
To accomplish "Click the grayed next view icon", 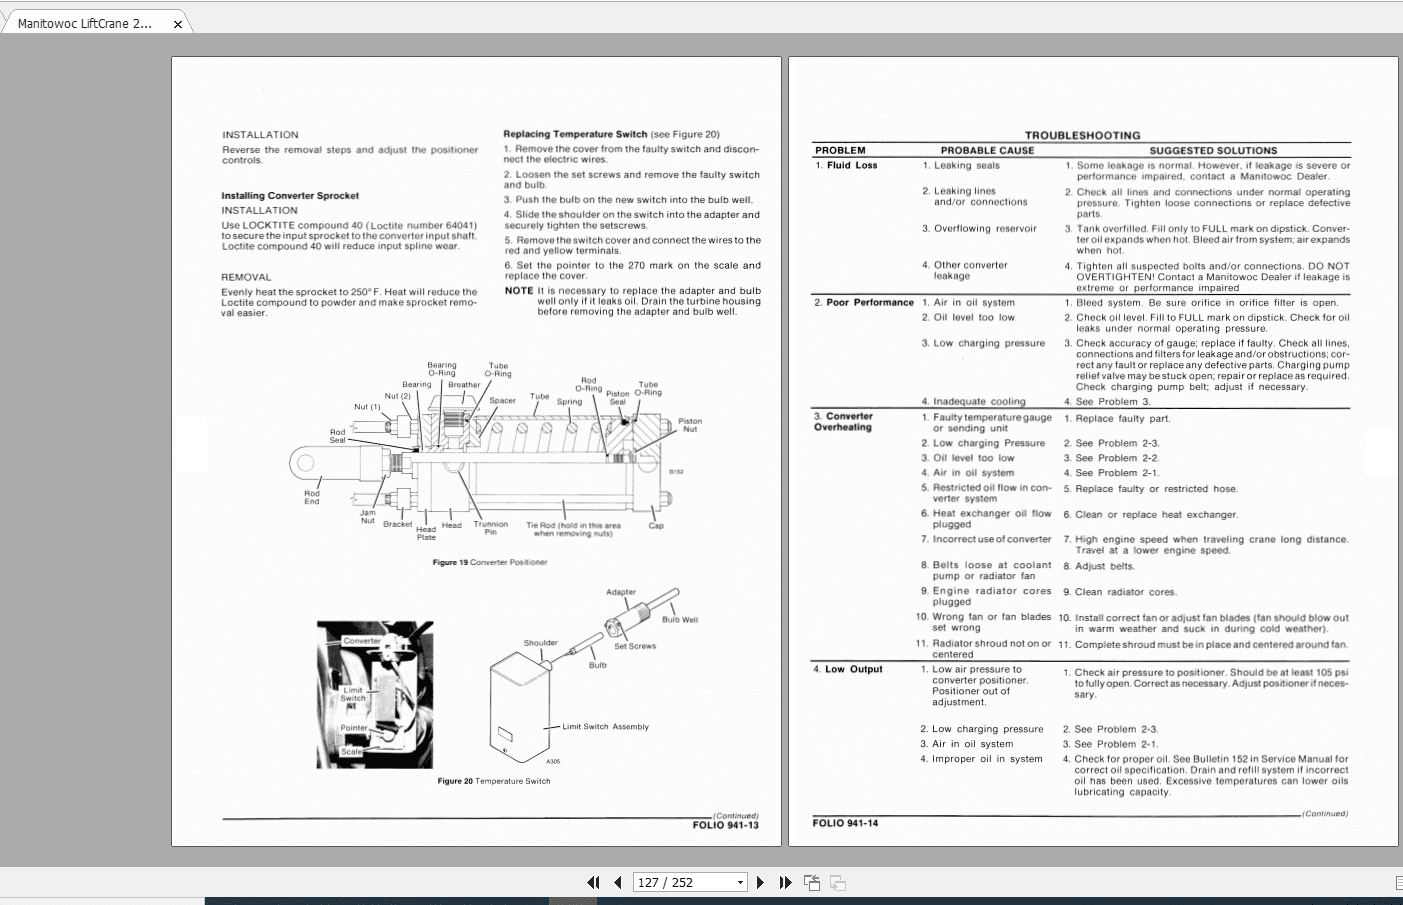I will 838,882.
